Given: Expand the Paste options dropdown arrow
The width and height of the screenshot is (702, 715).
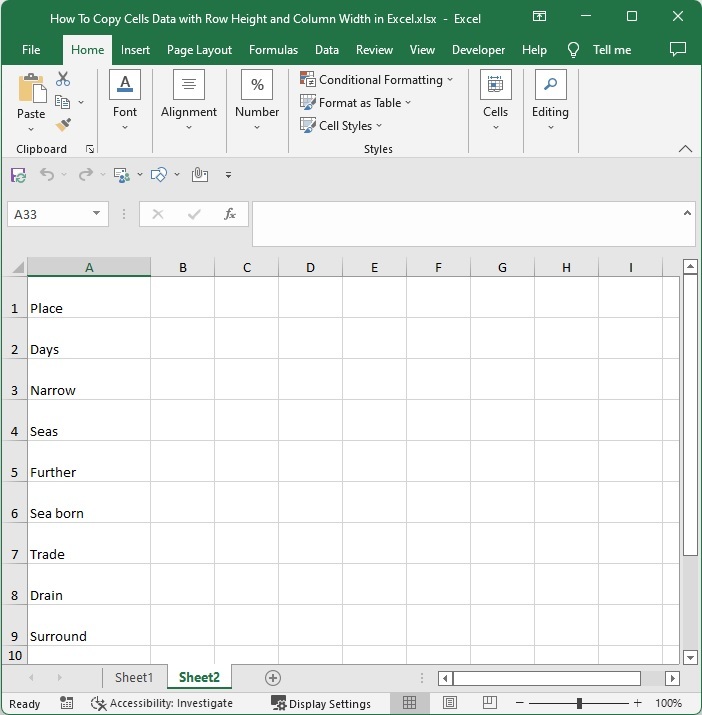Looking at the screenshot, I should pyautogui.click(x=31, y=130).
